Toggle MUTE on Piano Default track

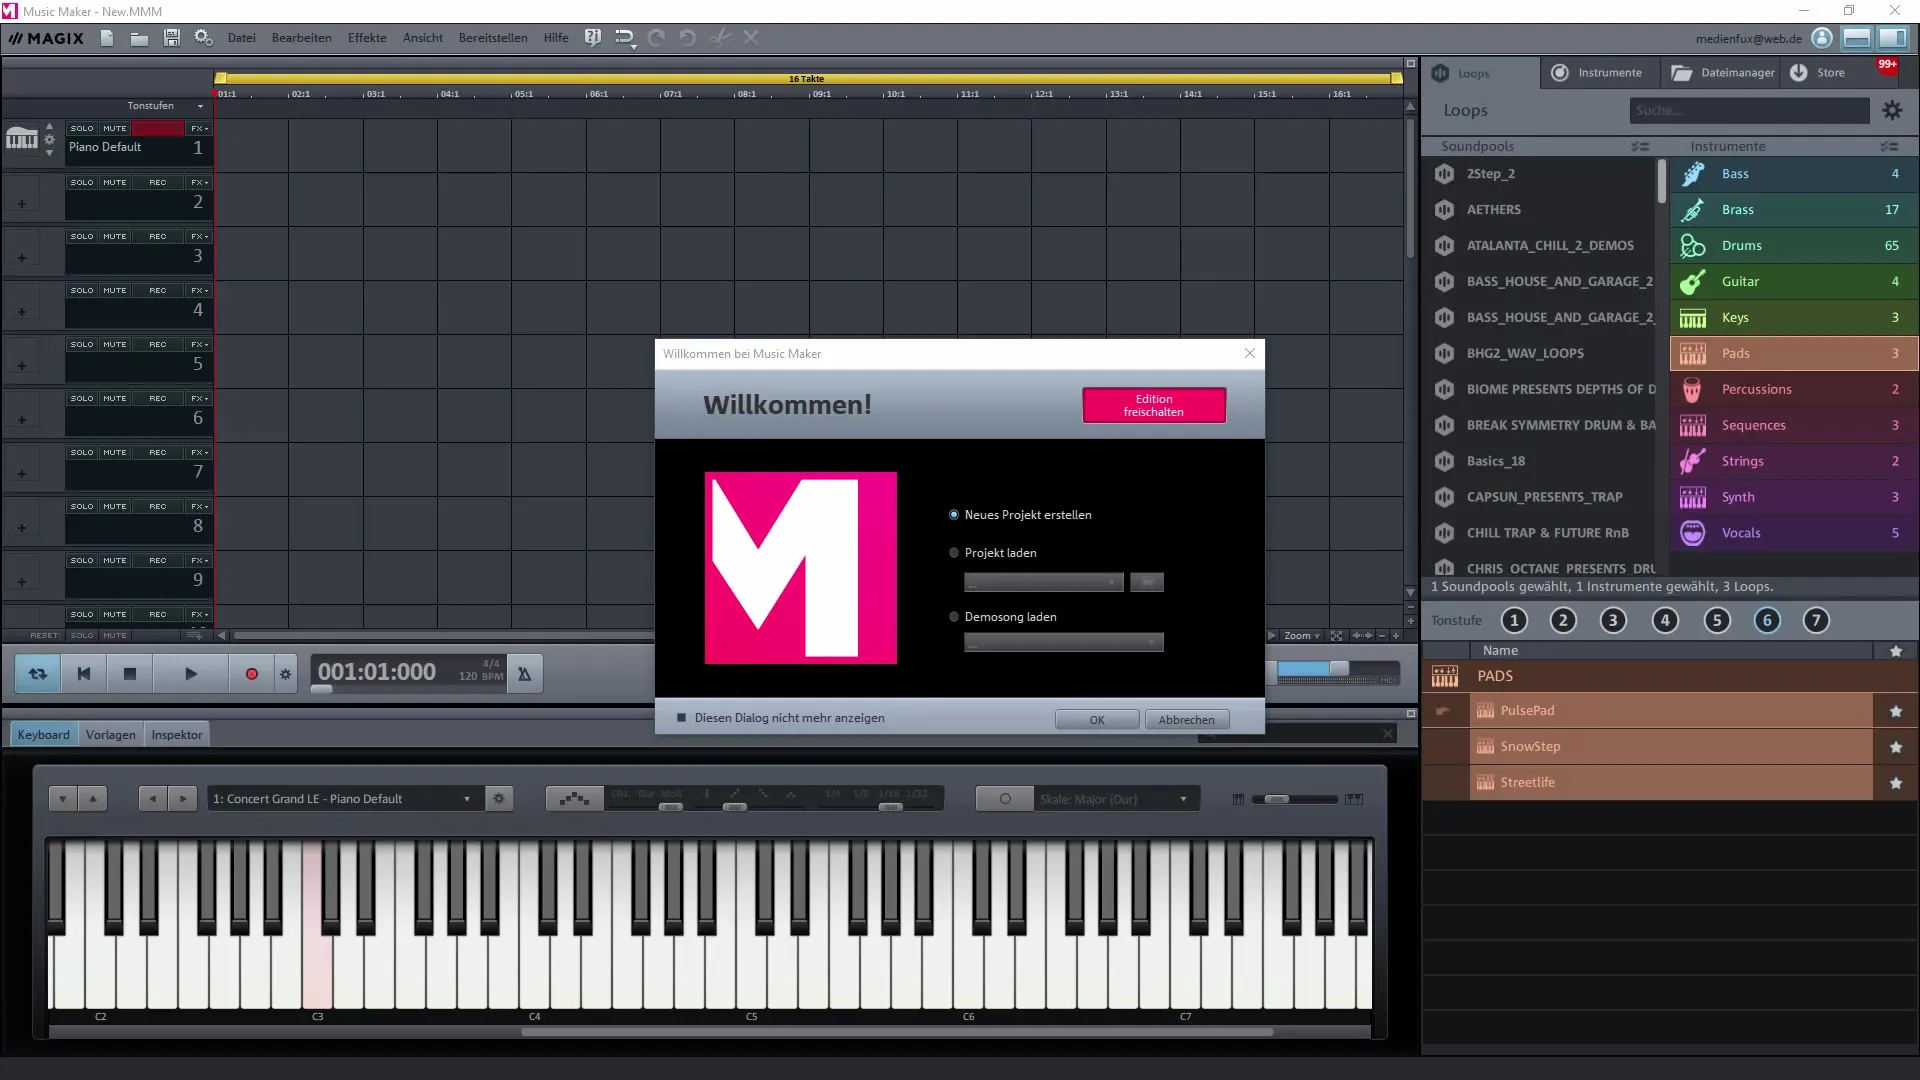115,129
